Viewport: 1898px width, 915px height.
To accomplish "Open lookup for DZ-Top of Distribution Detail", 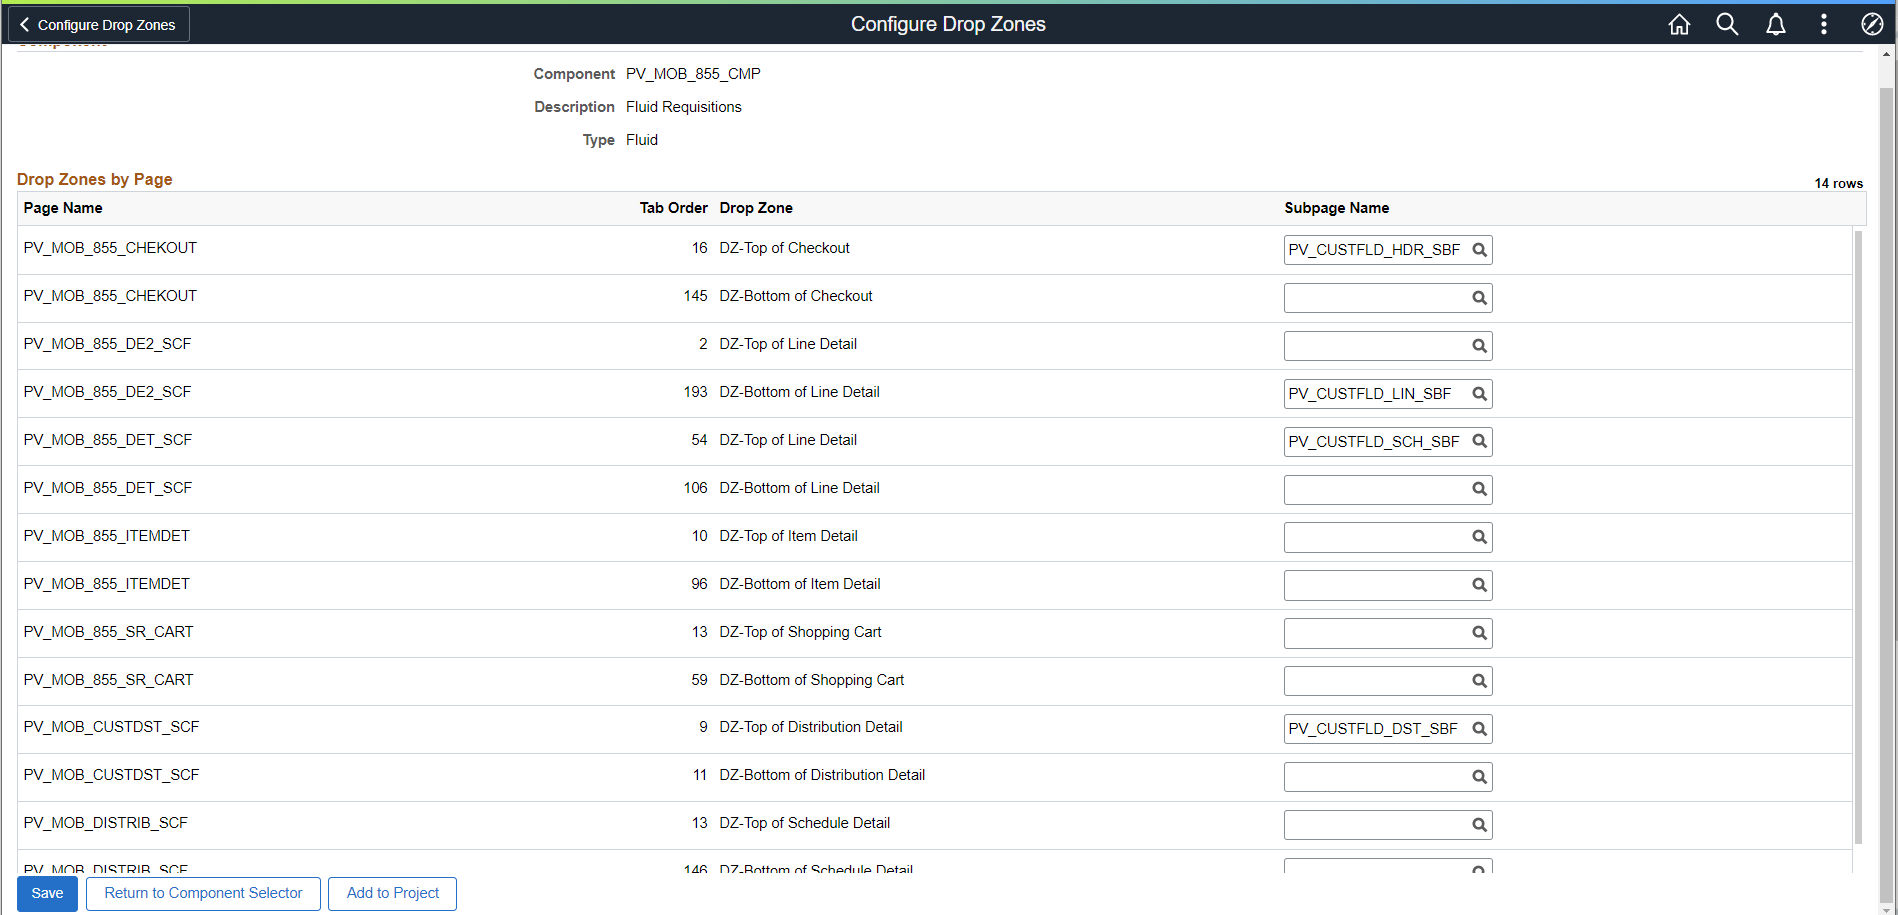I will [1479, 729].
